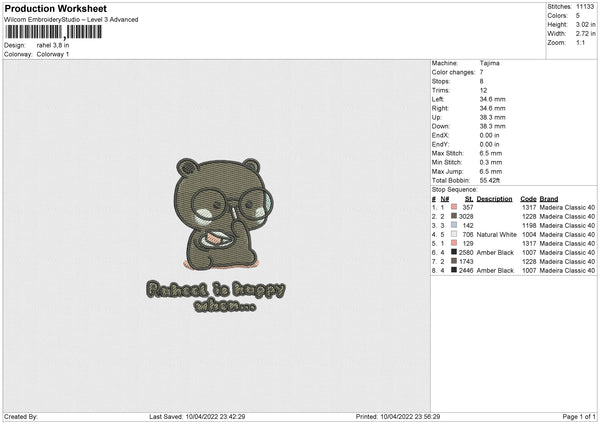
Task: Click the 'Up:' measurement label
Action: [437, 117]
